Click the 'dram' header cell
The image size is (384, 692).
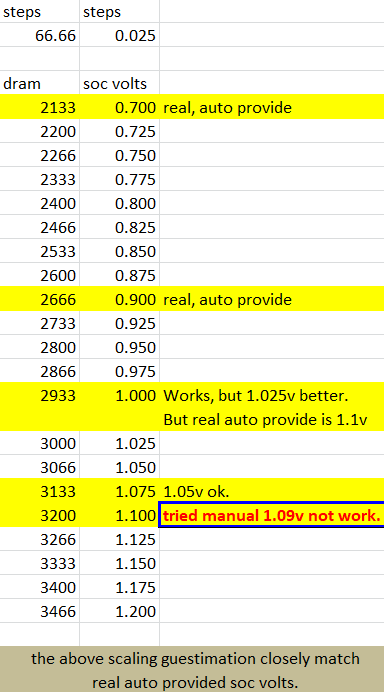click(x=40, y=83)
